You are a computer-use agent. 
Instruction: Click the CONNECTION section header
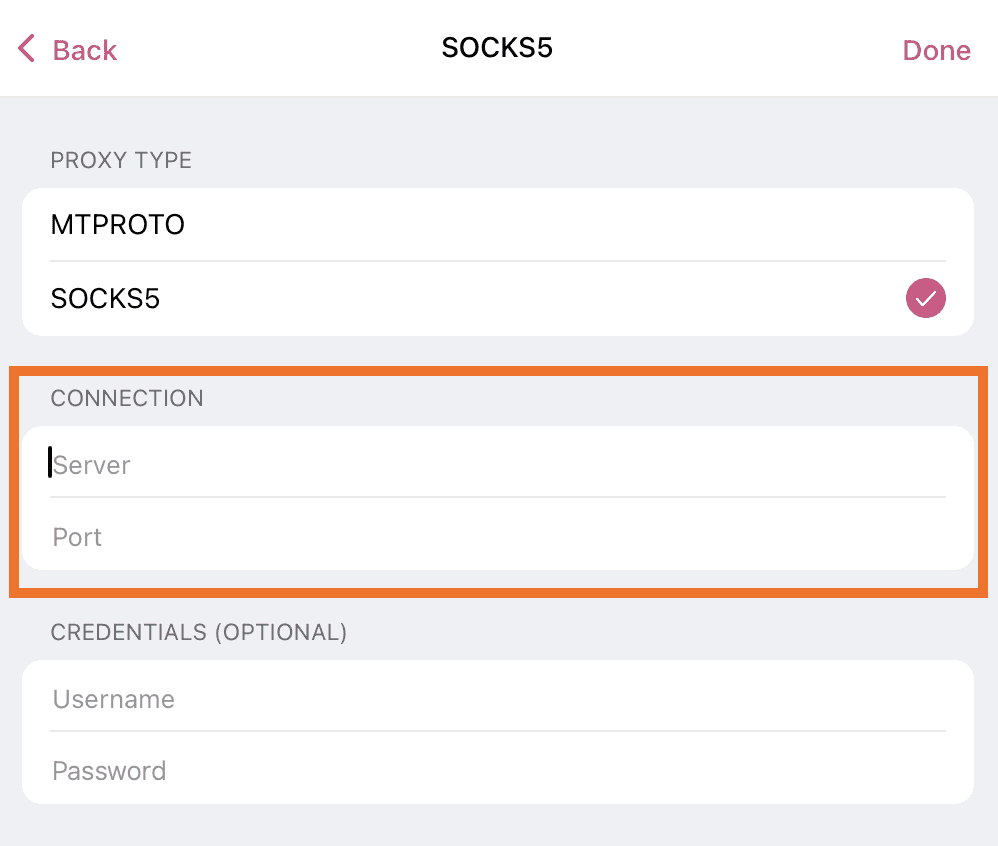click(x=127, y=398)
